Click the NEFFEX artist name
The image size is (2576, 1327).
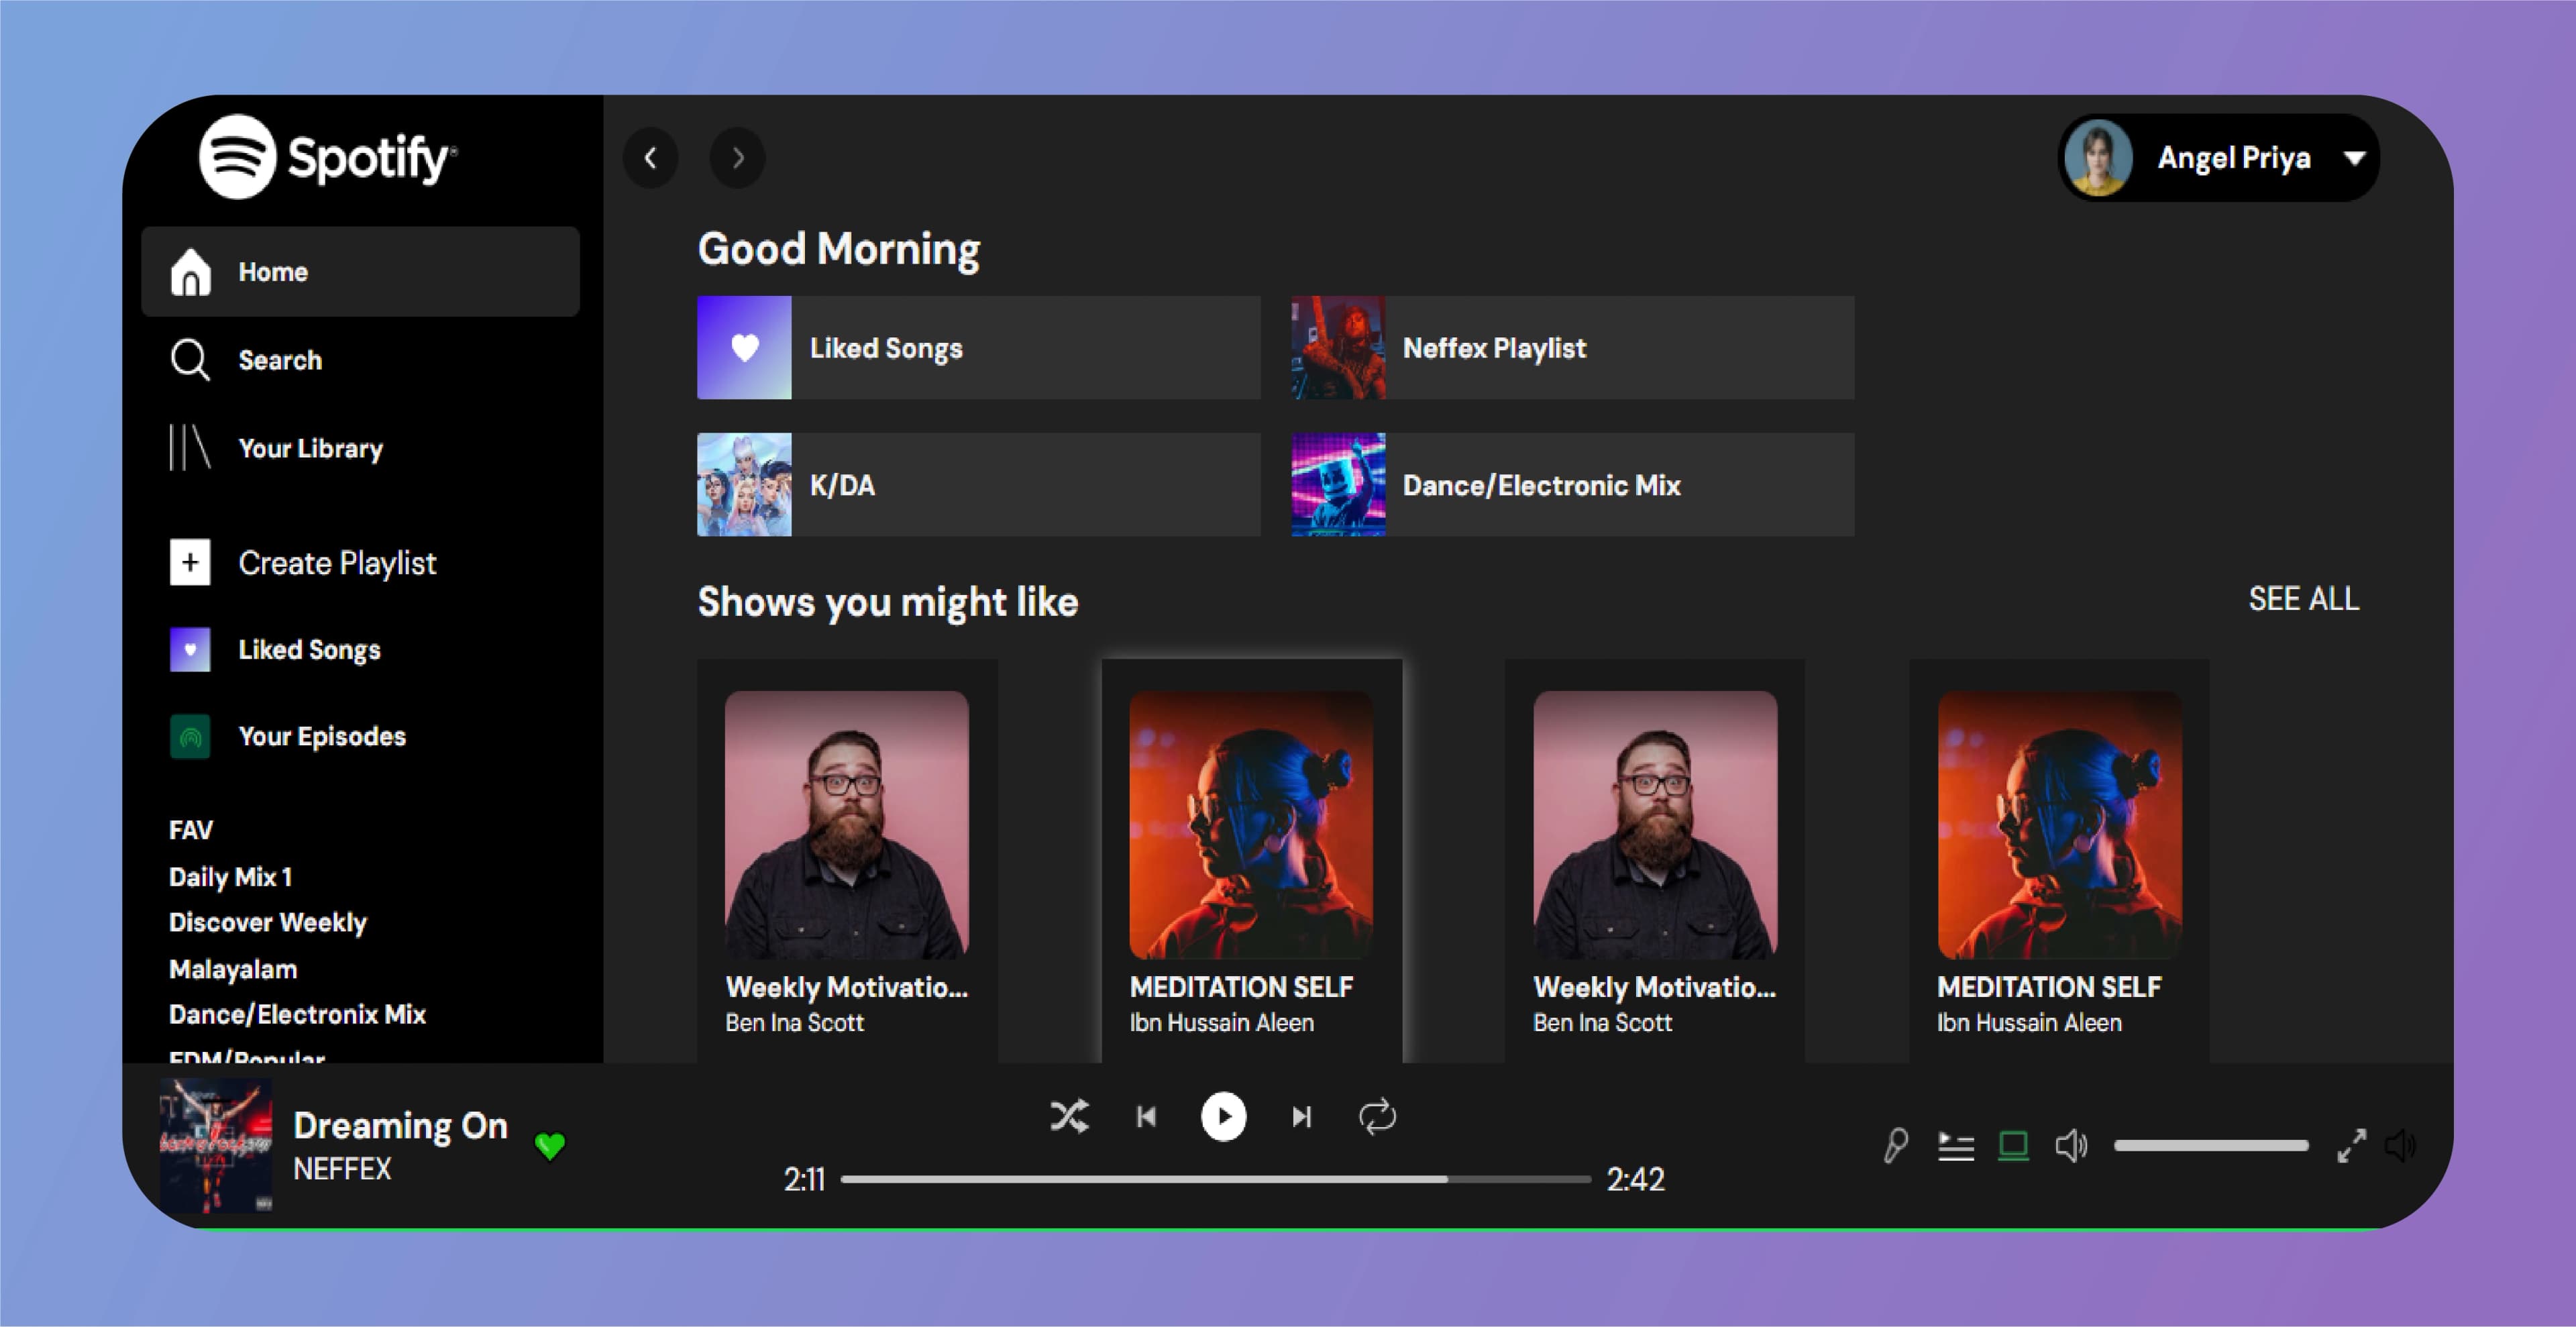coord(342,1169)
